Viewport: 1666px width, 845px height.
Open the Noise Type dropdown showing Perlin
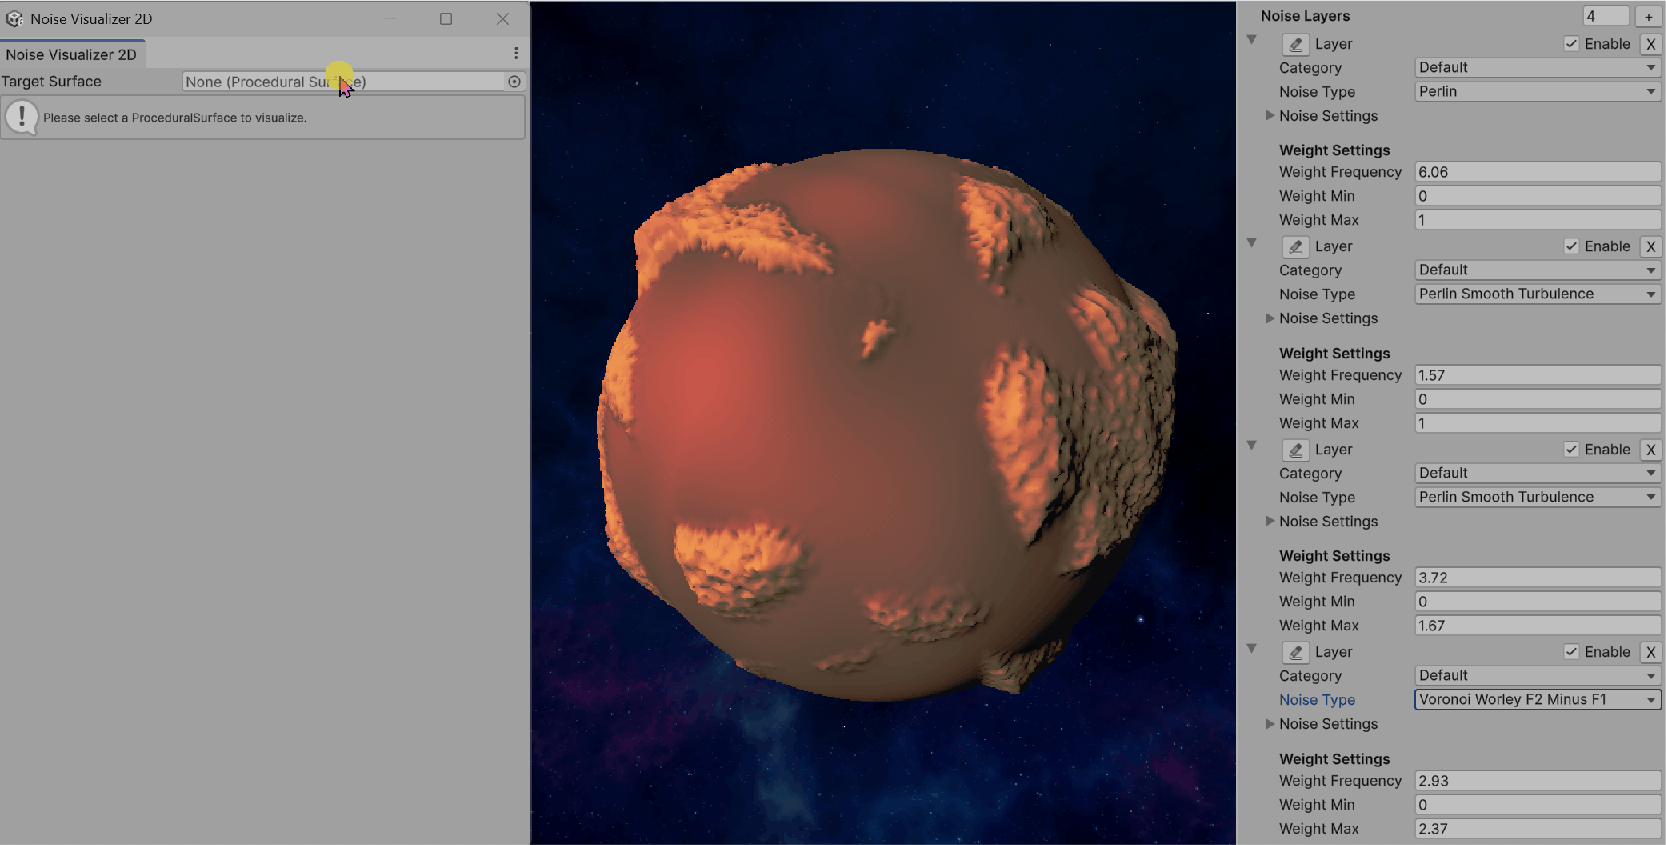click(1537, 92)
